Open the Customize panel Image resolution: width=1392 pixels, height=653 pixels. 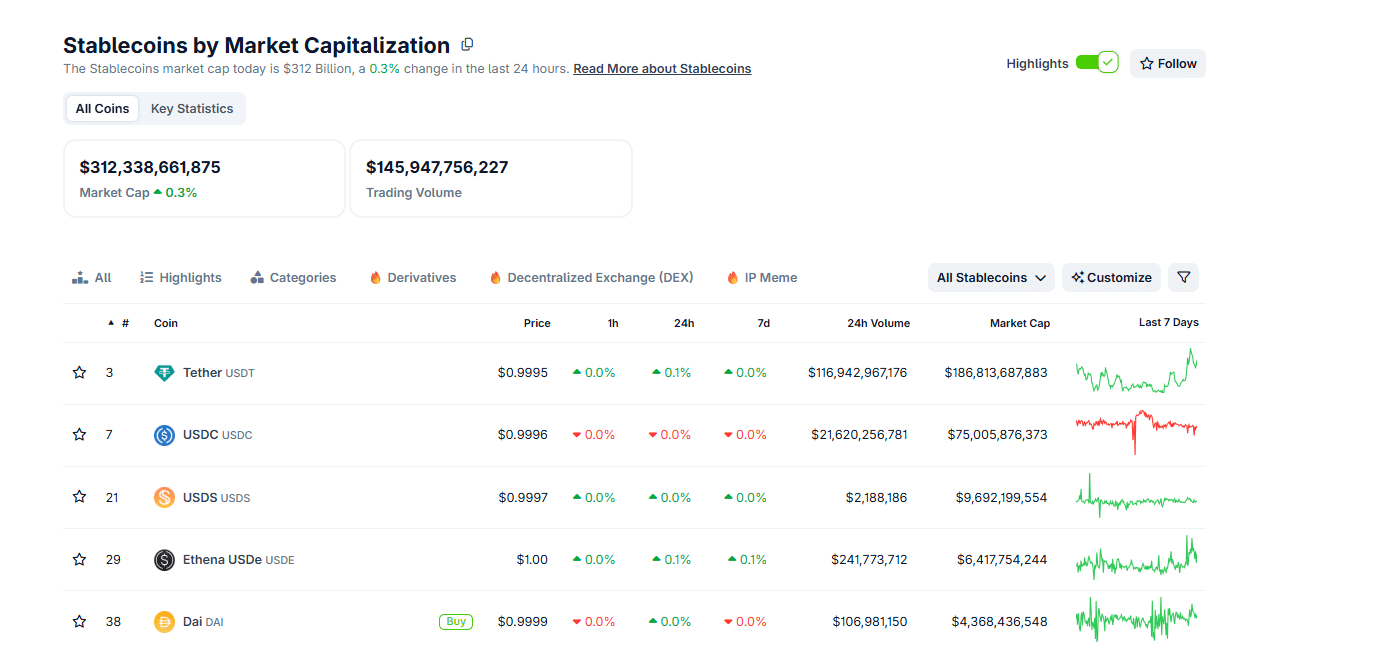coord(1111,277)
